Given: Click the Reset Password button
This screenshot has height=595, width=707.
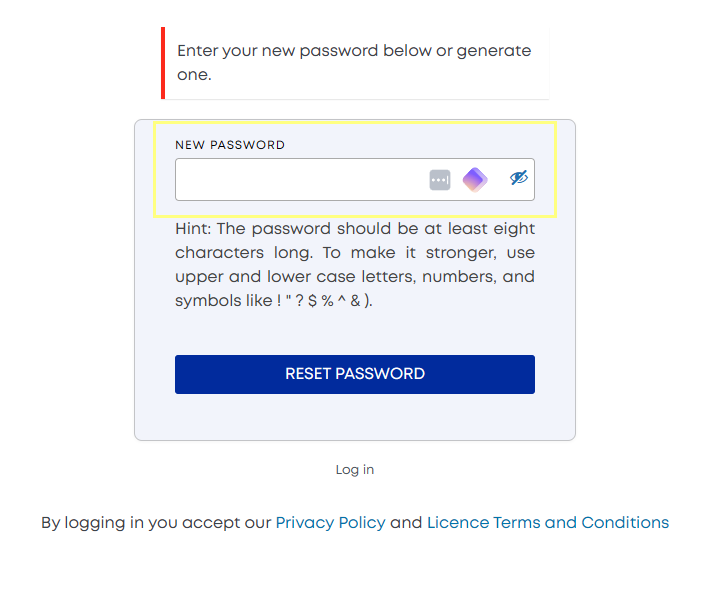Looking at the screenshot, I should [355, 374].
